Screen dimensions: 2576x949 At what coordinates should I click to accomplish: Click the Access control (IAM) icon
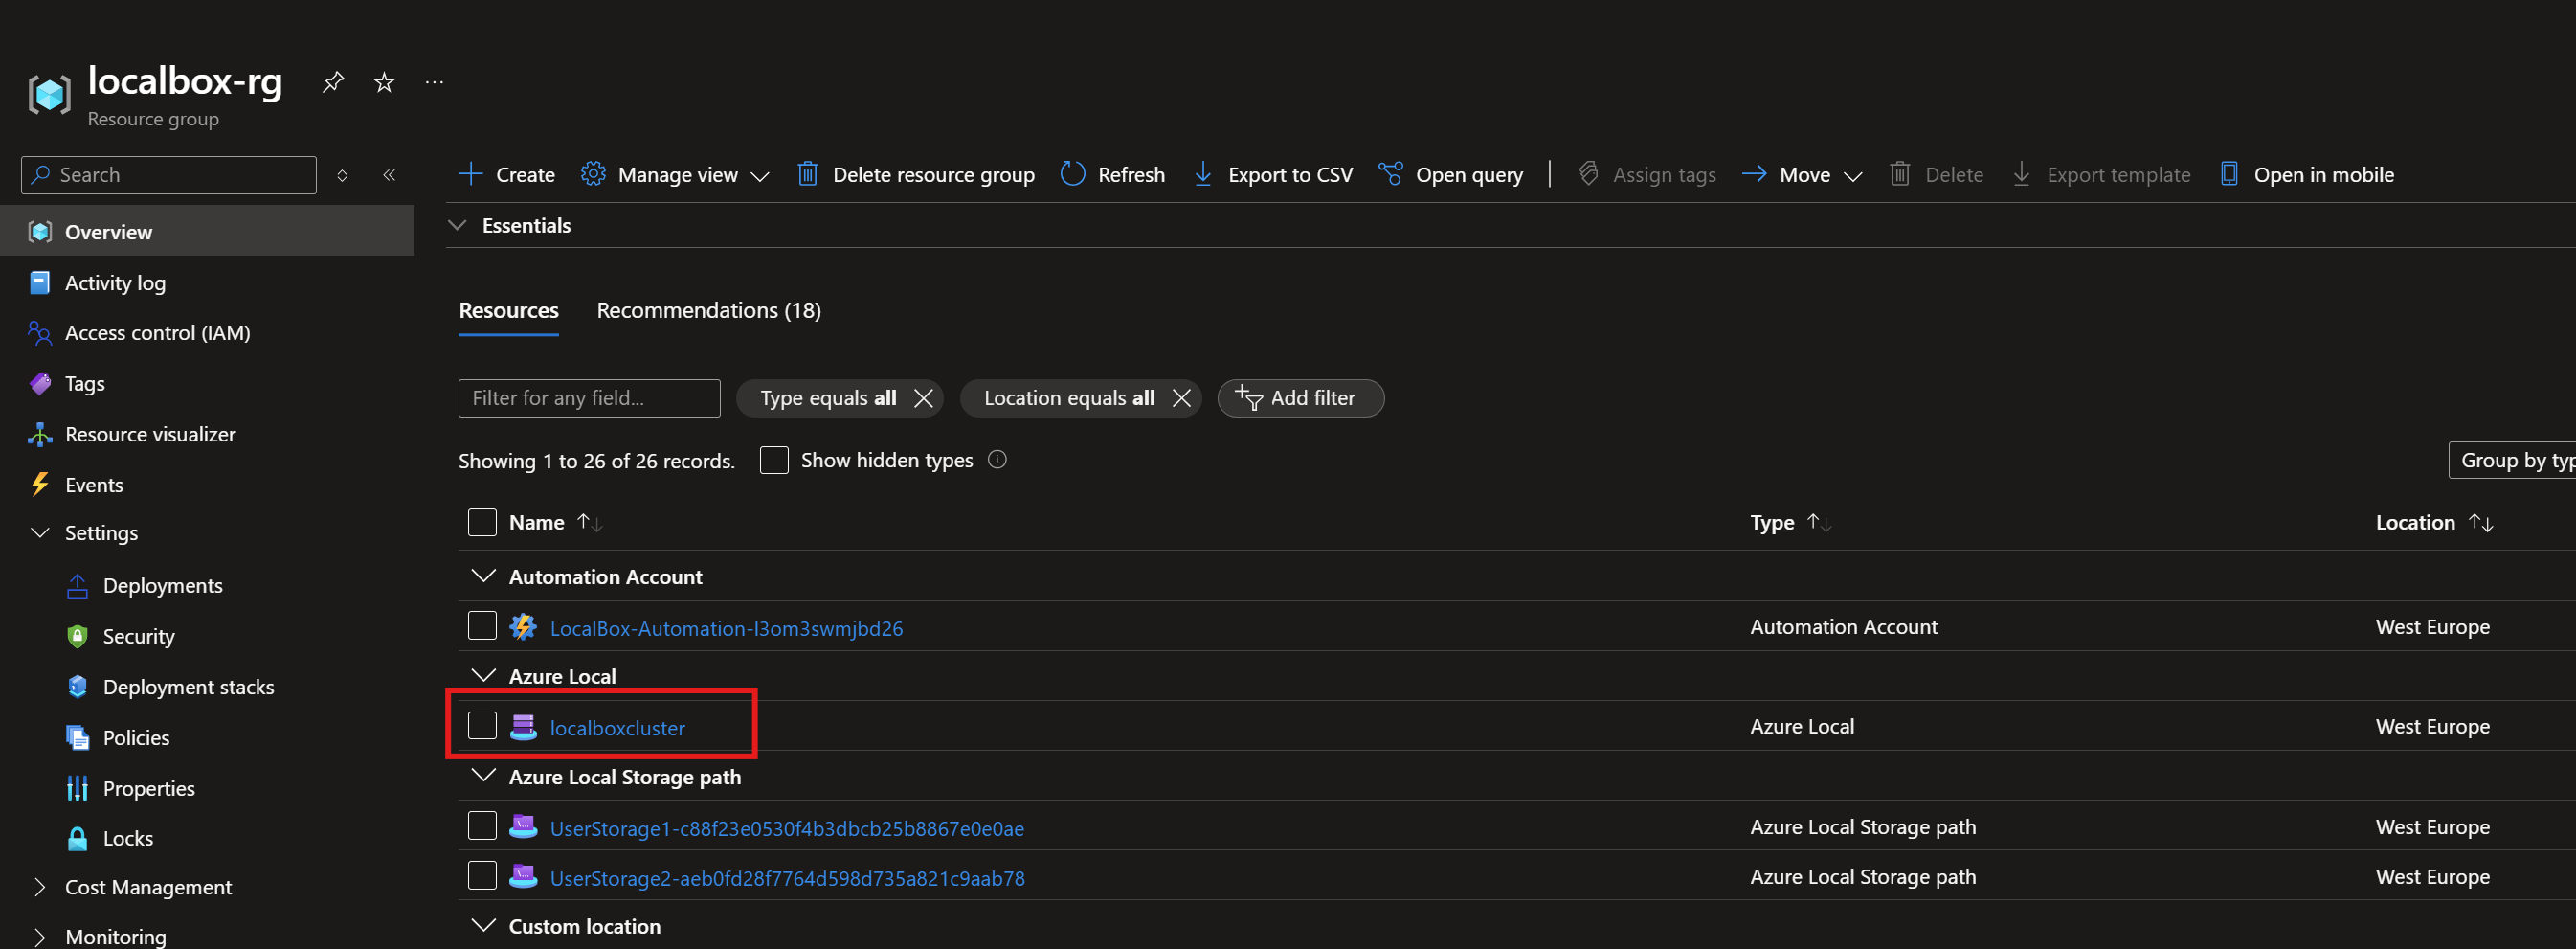(x=40, y=333)
